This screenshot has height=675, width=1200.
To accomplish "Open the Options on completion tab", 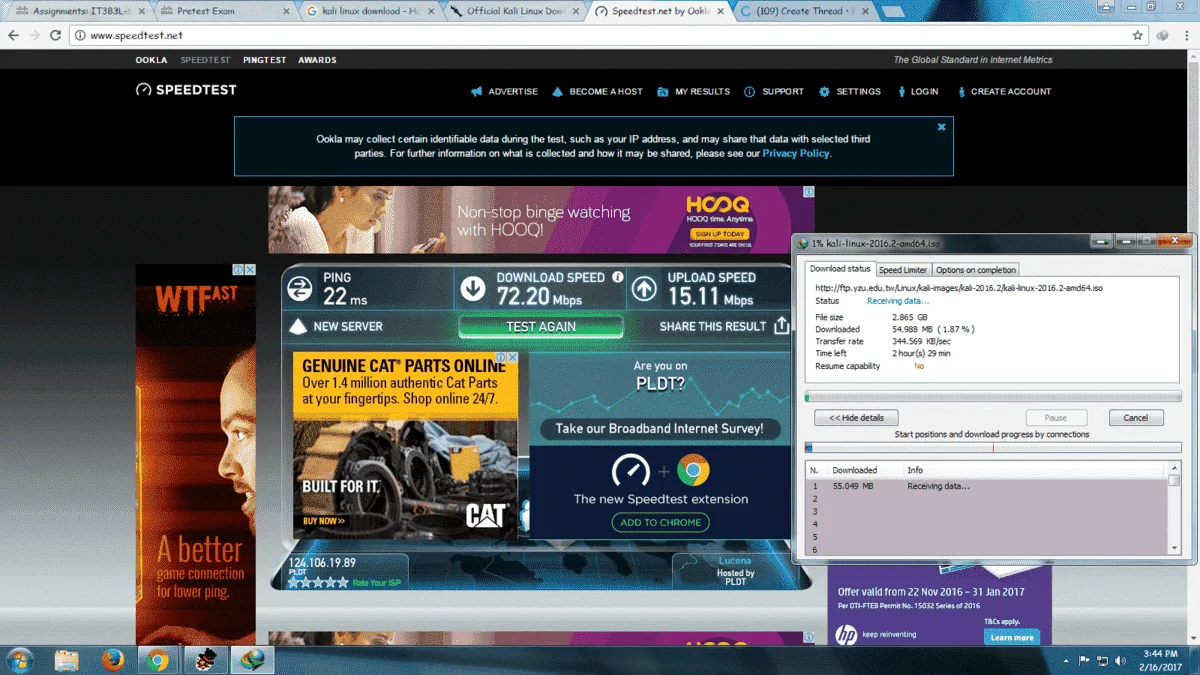I will (x=976, y=270).
